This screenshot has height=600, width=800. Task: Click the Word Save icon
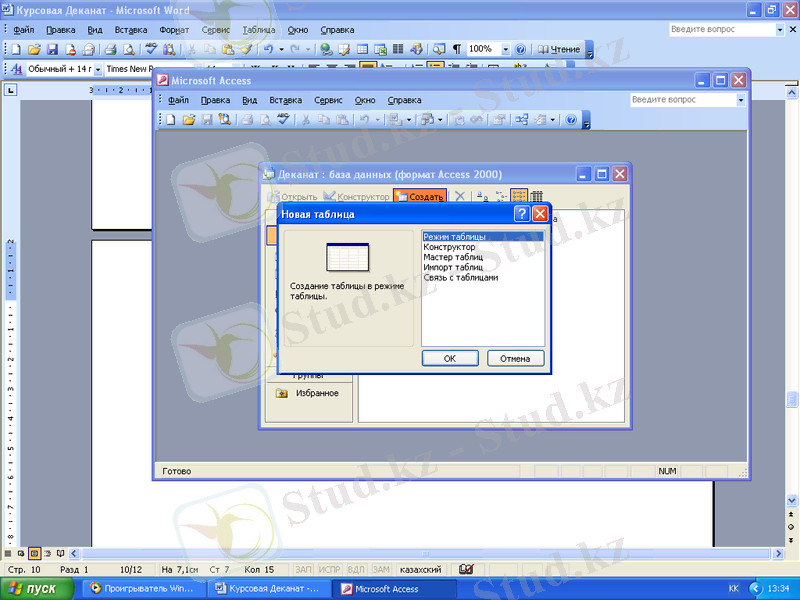[52, 49]
